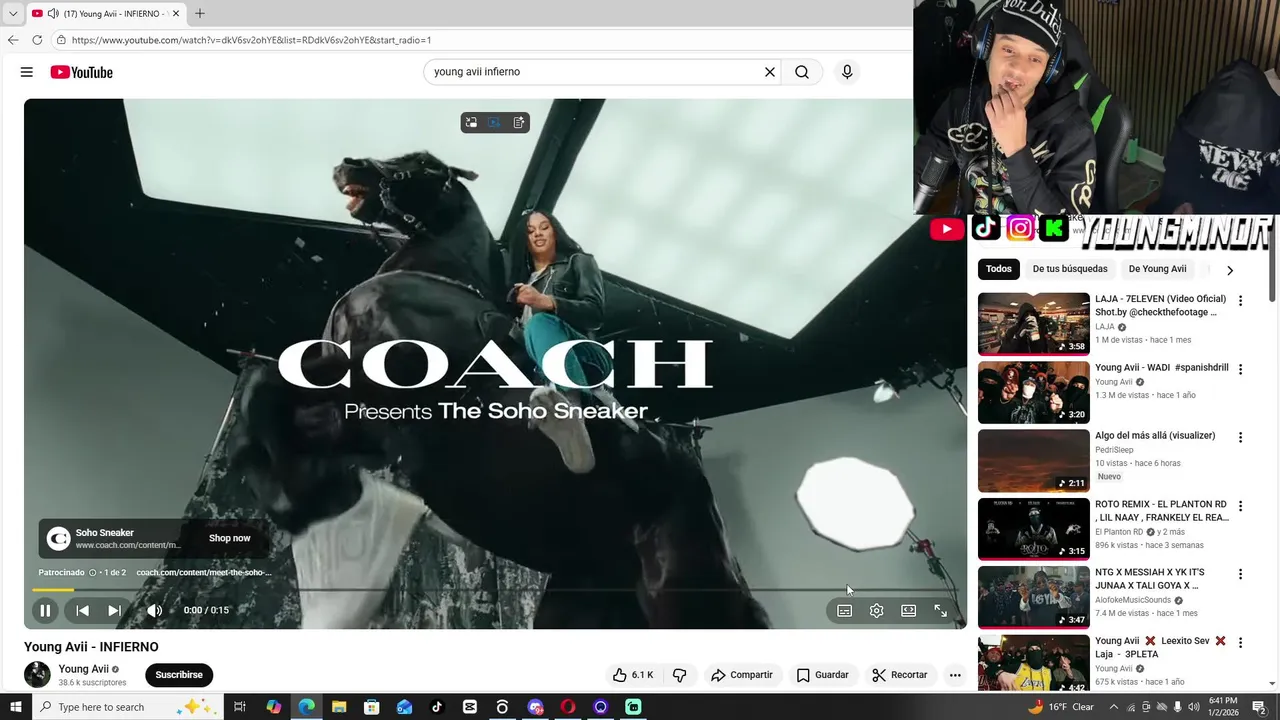The image size is (1280, 720).
Task: Save video with Guardar
Action: pyautogui.click(x=823, y=675)
